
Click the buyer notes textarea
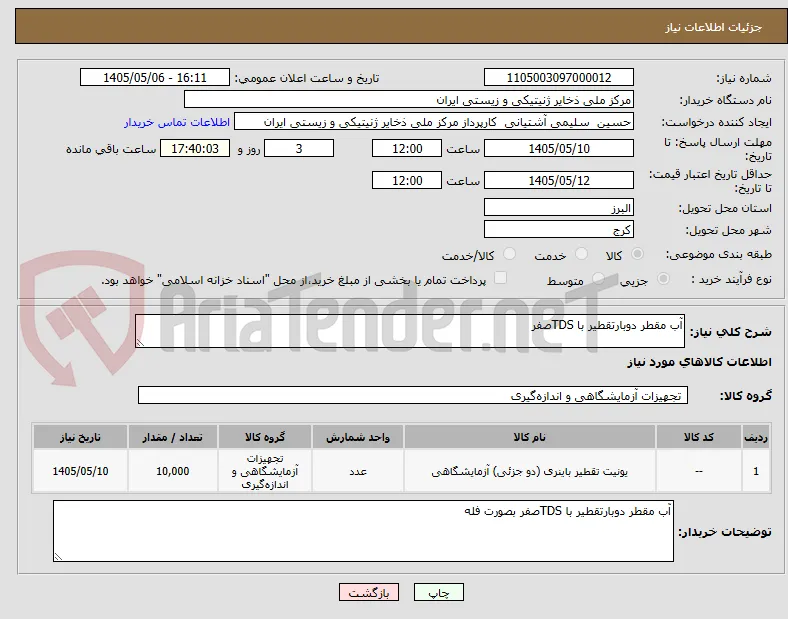point(363,531)
